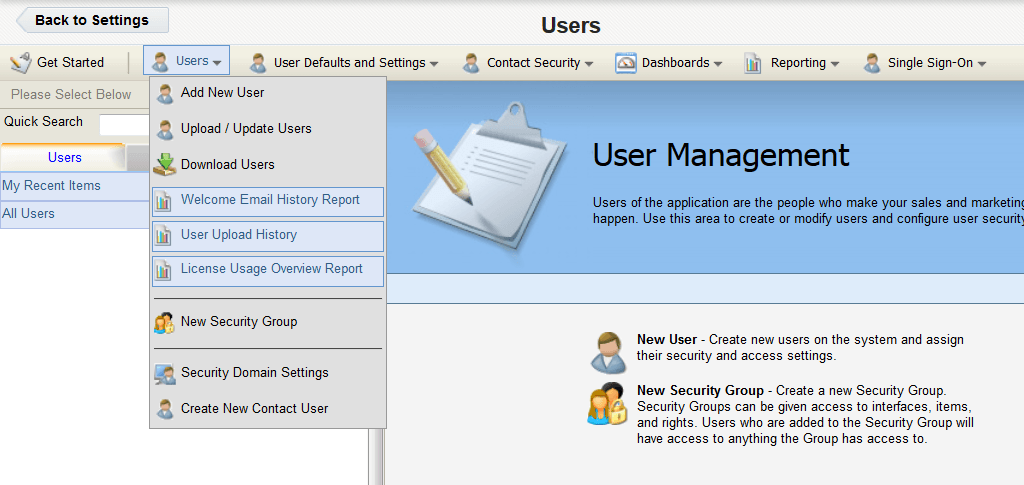Switch to the Users tab in sidebar
The width and height of the screenshot is (1024, 485).
[64, 157]
